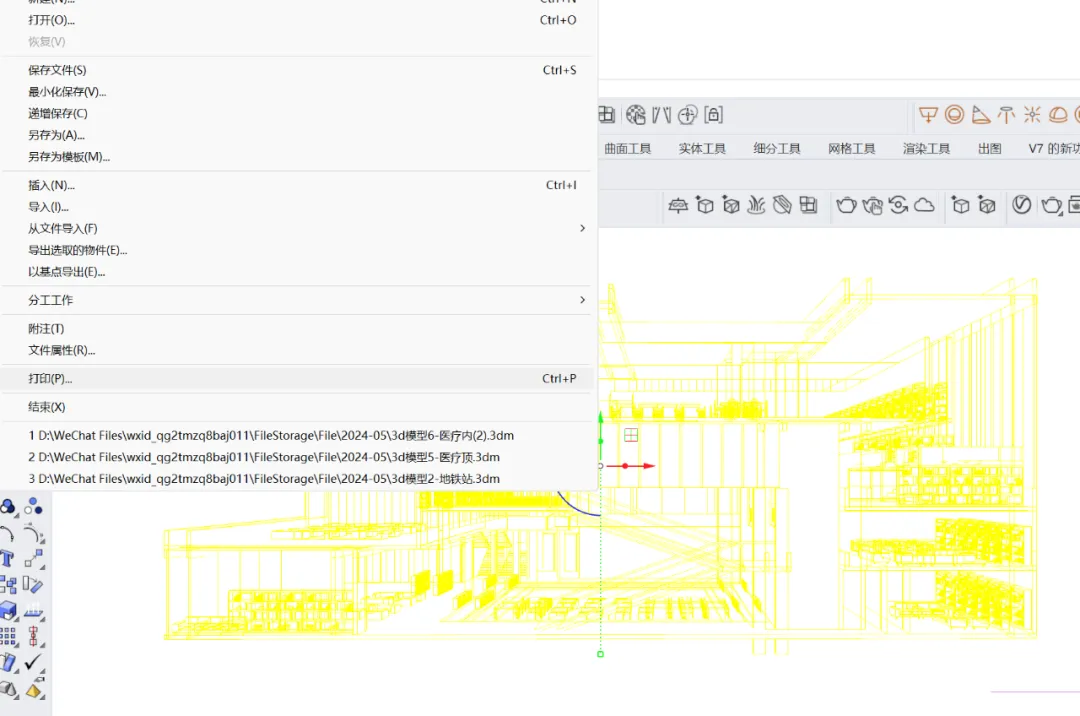This screenshot has height=716, width=1080.
Task: Click the crosshair target icon in top toolbar
Action: [687, 114]
